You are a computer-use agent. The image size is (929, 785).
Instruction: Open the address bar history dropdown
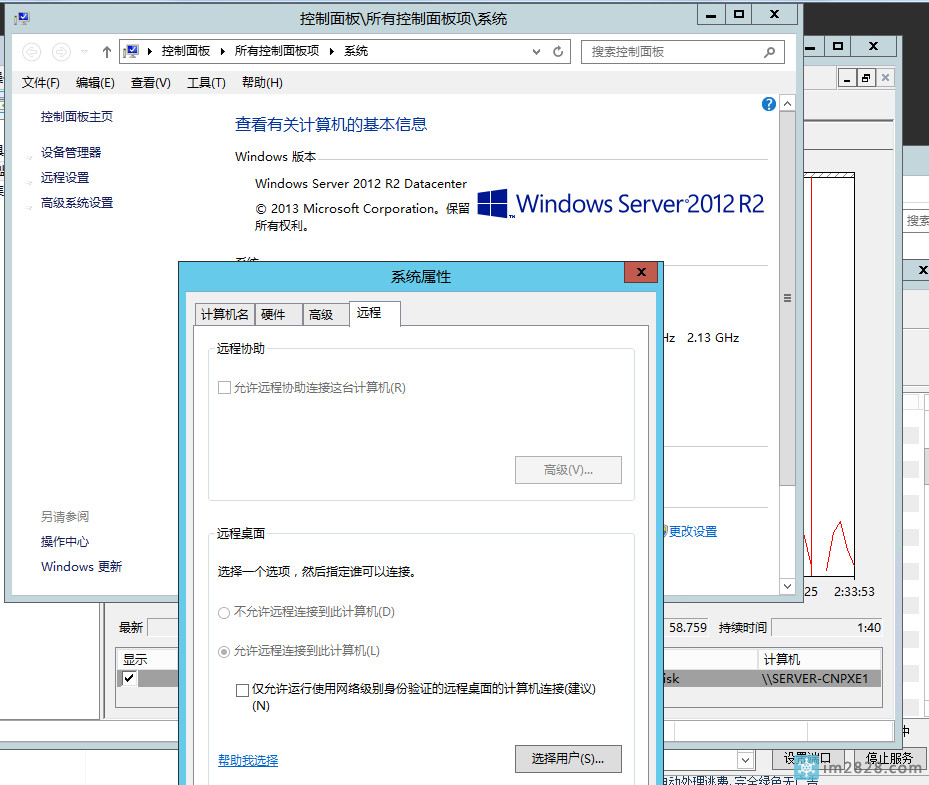pos(537,52)
